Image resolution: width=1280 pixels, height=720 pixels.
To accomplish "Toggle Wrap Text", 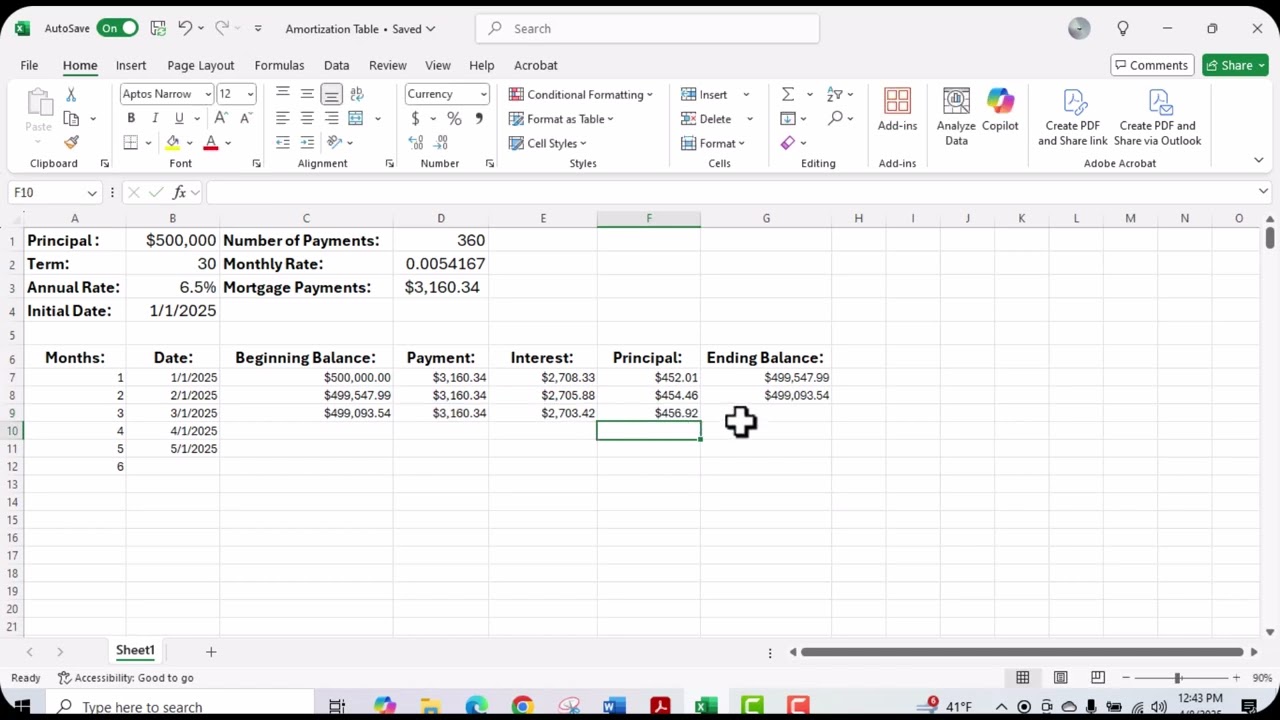I will (357, 94).
